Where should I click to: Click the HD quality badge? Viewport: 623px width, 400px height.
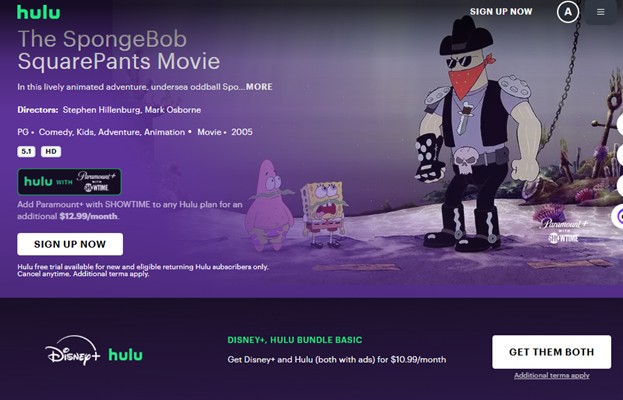[x=51, y=151]
